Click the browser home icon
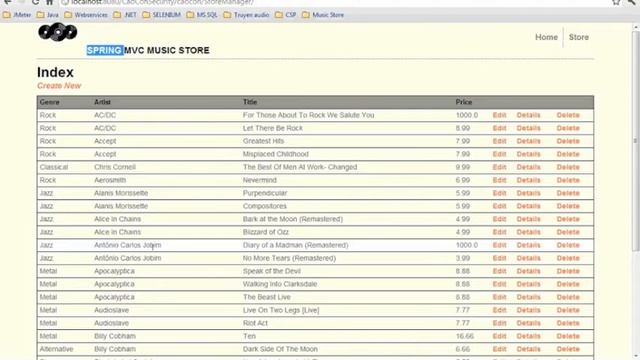The image size is (640, 360). [x=49, y=2]
